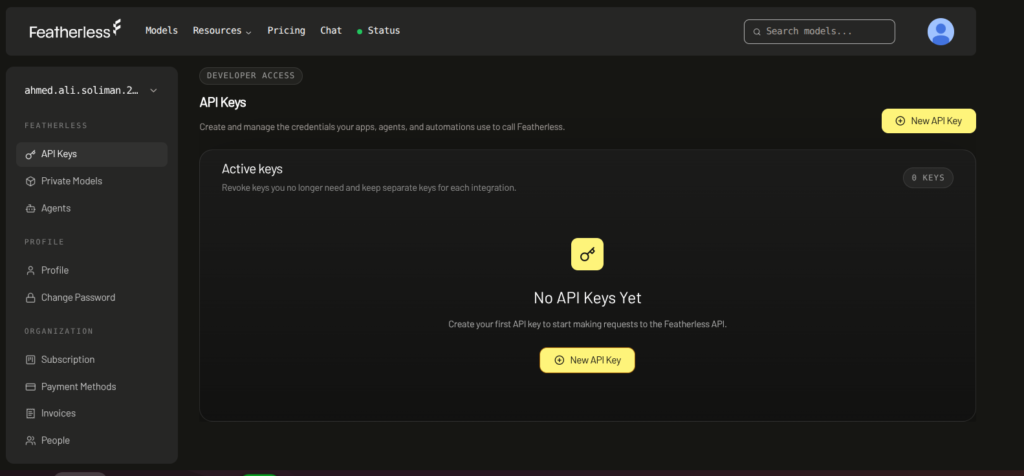
Task: Click the person icon beside Profile
Action: [x=30, y=270]
